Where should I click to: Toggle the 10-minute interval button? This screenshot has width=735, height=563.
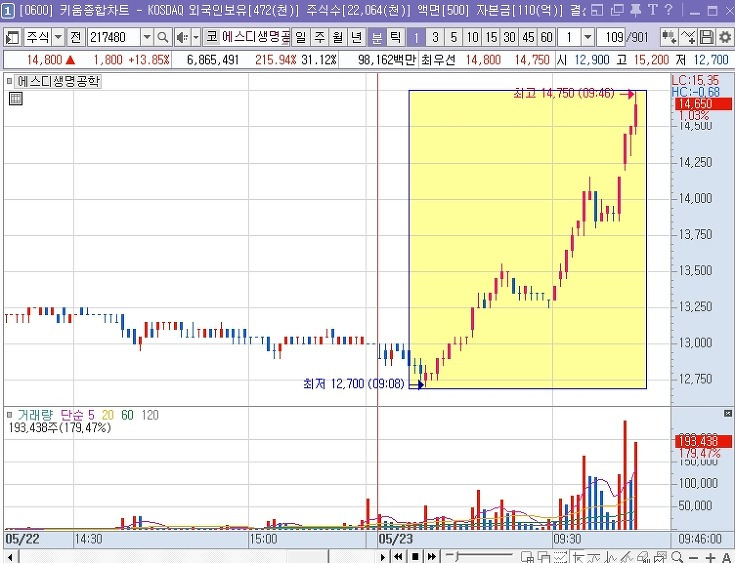472,37
